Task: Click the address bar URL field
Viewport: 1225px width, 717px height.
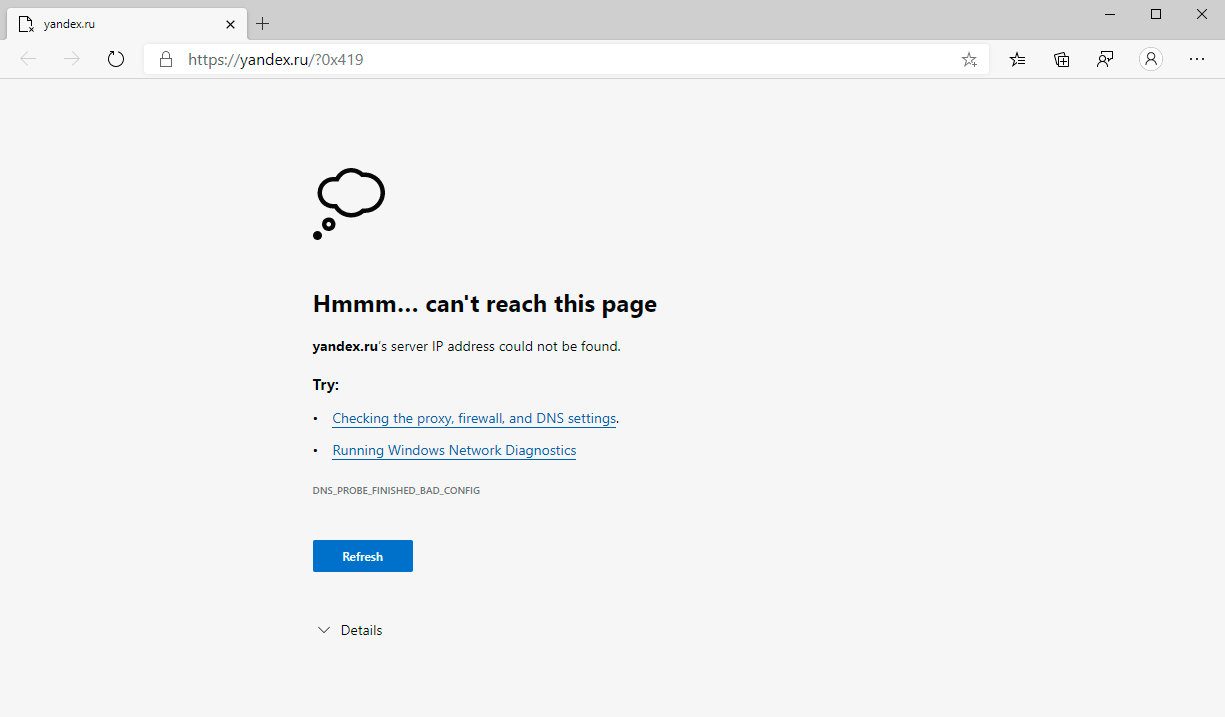Action: (x=566, y=59)
